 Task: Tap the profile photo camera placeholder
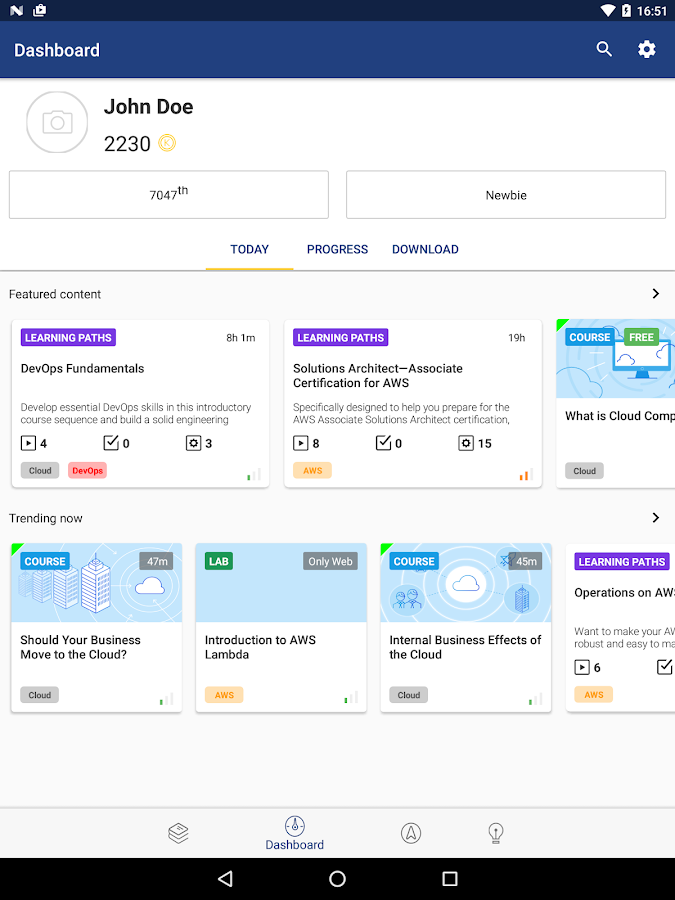pos(57,123)
